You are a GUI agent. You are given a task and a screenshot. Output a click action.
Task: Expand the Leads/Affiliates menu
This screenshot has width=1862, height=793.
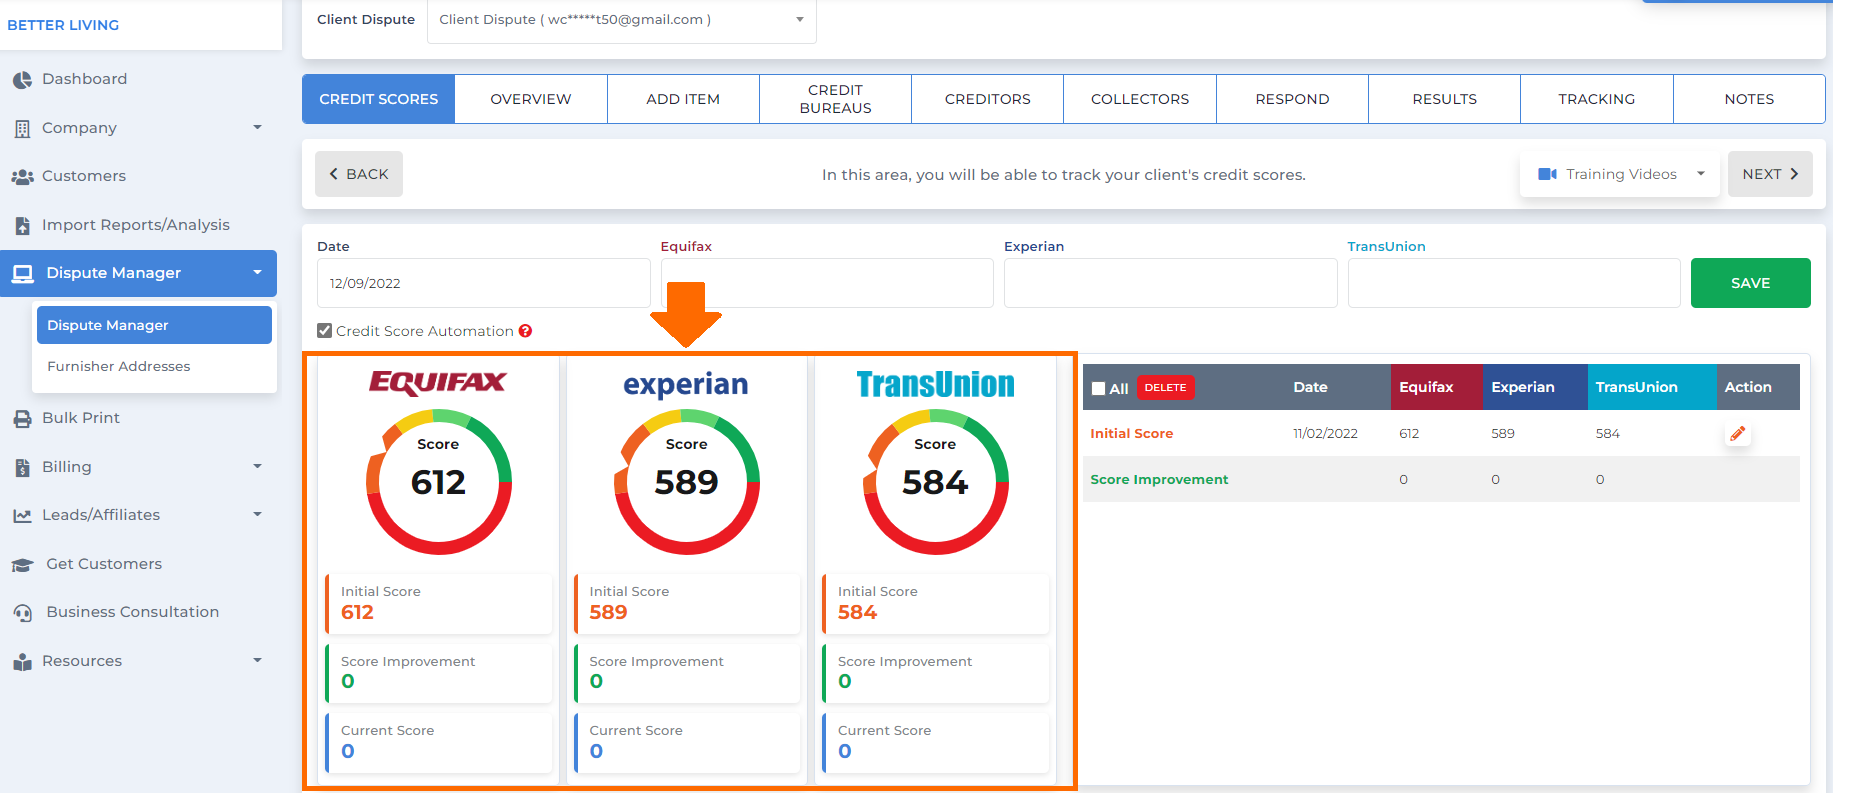click(x=257, y=515)
